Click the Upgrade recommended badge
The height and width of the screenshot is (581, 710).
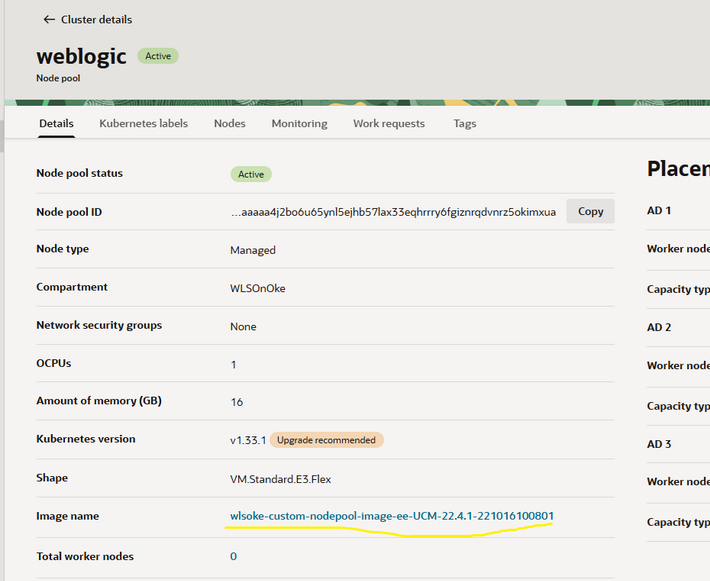[326, 440]
